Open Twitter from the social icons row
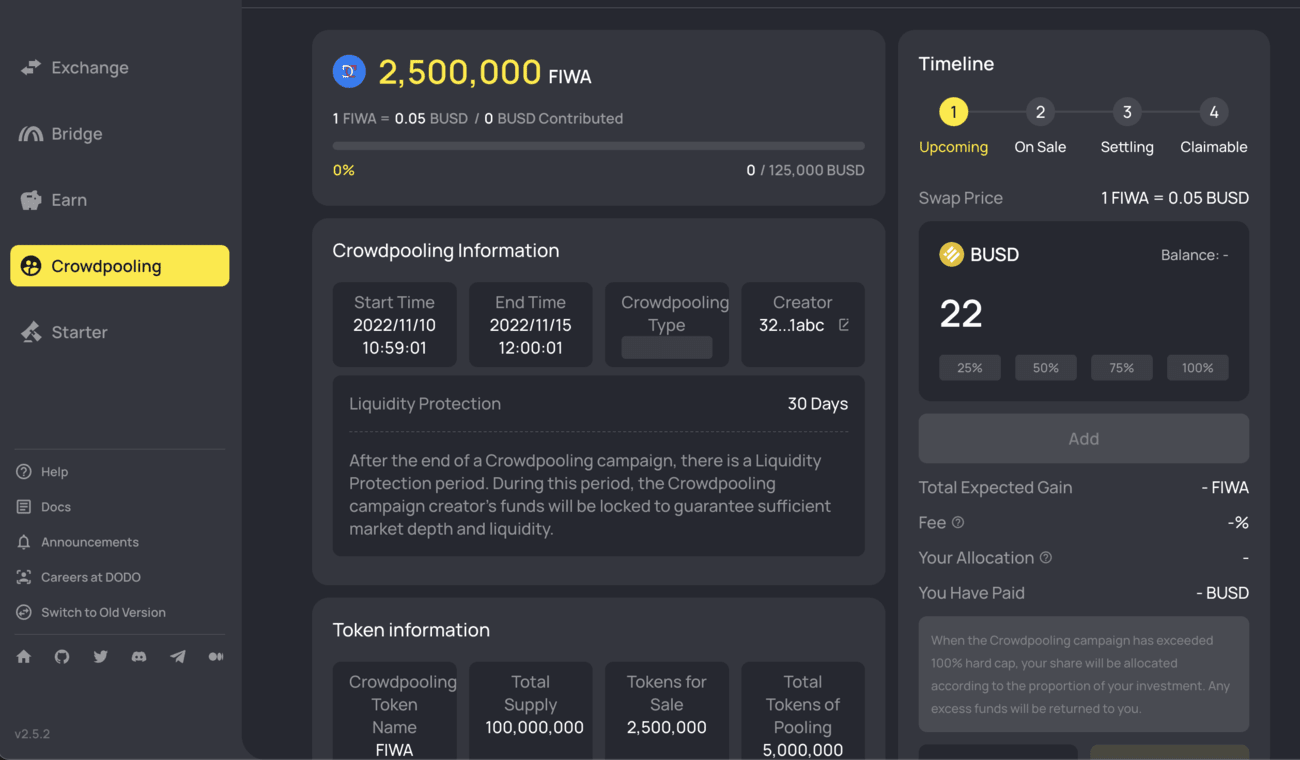1300x760 pixels. click(x=100, y=656)
